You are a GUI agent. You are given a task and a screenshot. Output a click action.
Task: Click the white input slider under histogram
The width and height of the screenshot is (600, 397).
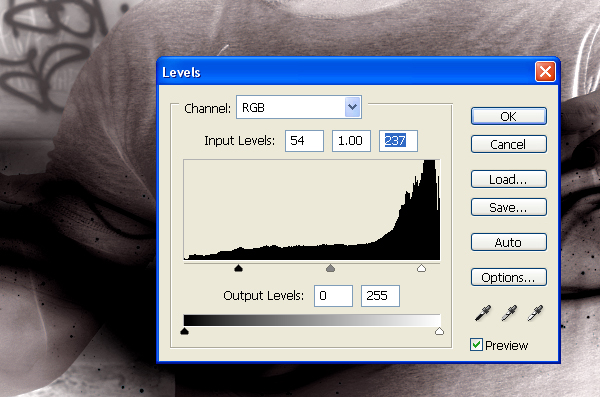[421, 268]
